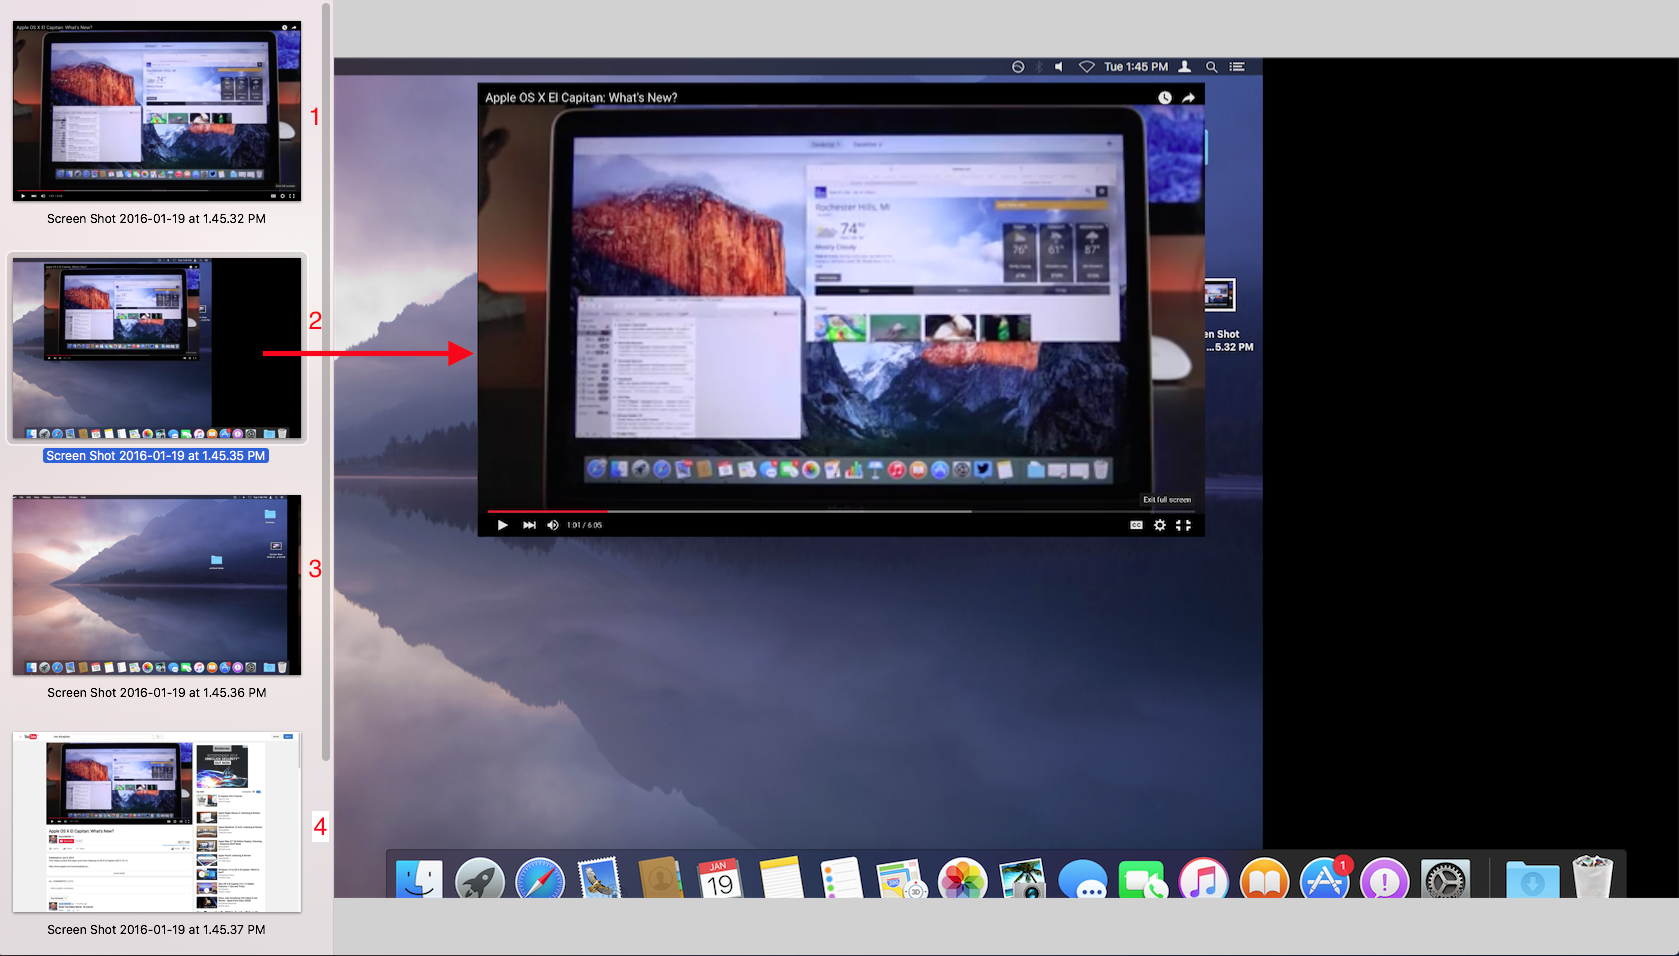Image resolution: width=1679 pixels, height=956 pixels.
Task: Open Calendar in the Dock
Action: coord(720,878)
